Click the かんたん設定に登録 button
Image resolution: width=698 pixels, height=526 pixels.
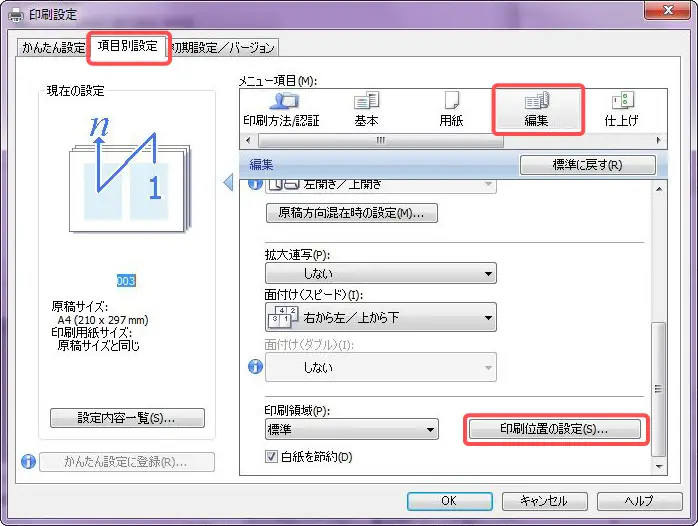(127, 462)
